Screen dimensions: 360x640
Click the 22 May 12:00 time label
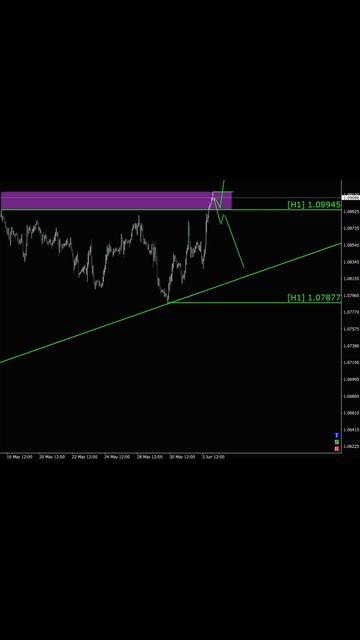pos(84,457)
